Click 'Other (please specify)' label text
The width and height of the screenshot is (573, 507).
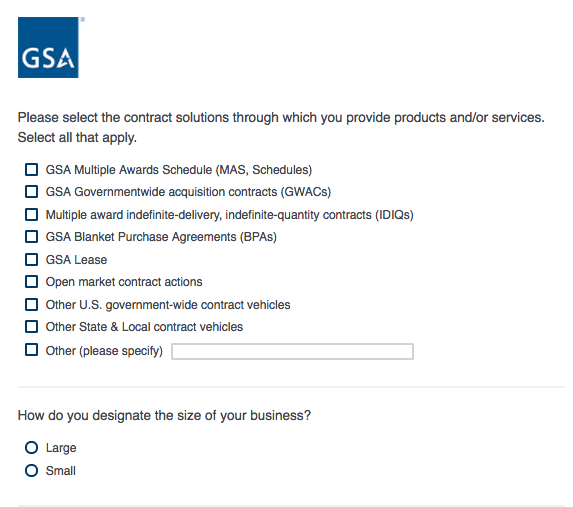[x=104, y=351]
